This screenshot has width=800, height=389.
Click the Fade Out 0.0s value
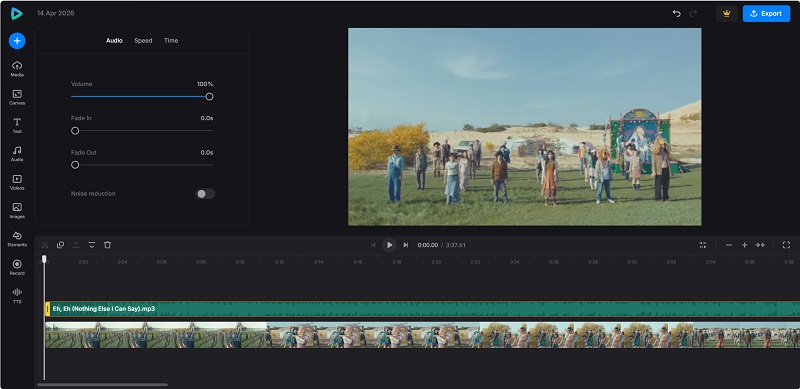pos(207,153)
